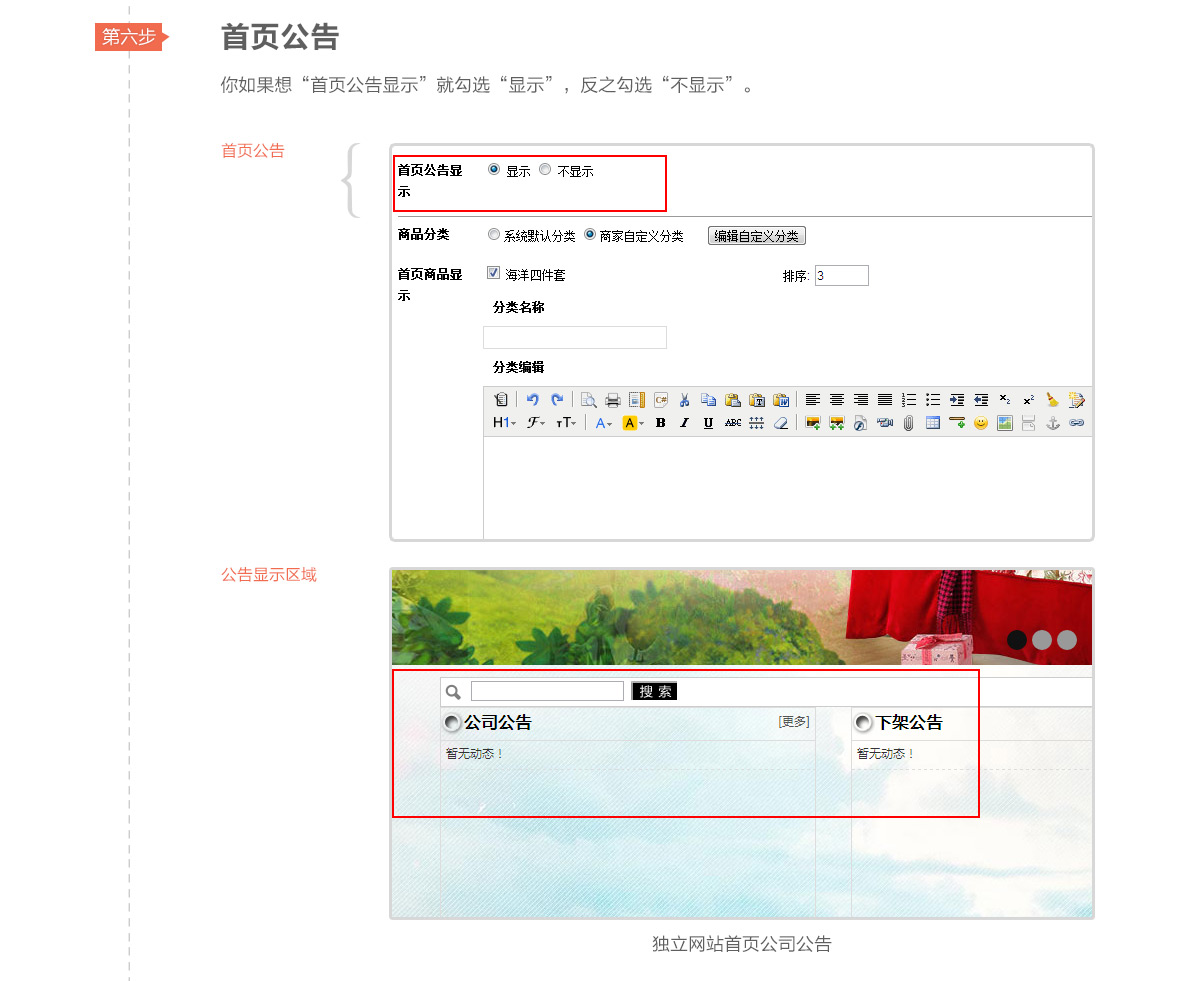Paste as plain text icon
This screenshot has height=981, width=1190.
click(x=757, y=400)
